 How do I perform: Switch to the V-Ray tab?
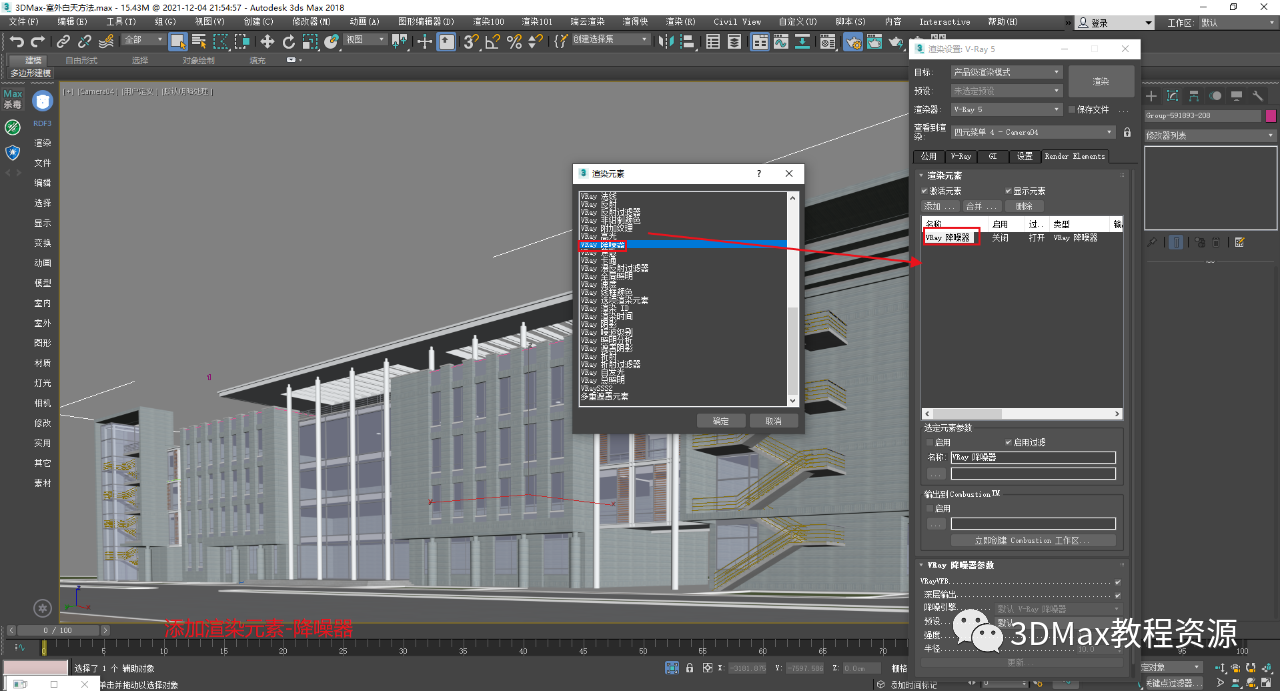(x=961, y=156)
